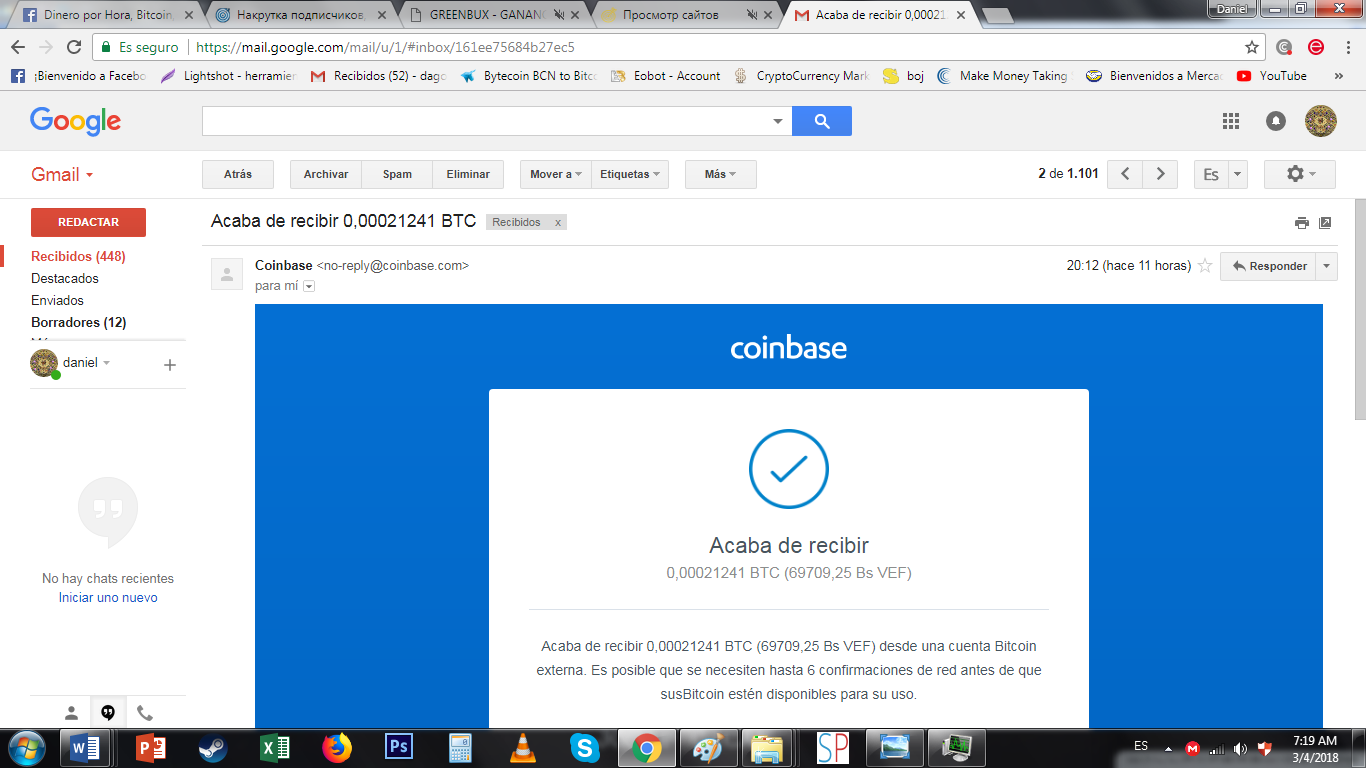Remove the Recibidos label with x
Image resolution: width=1366 pixels, height=768 pixels.
558,223
